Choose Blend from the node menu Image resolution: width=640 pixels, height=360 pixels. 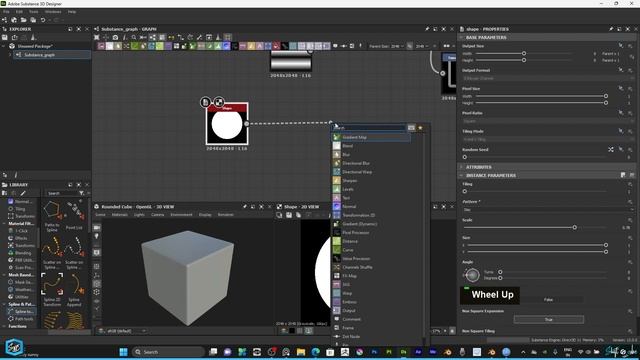[x=371, y=146]
